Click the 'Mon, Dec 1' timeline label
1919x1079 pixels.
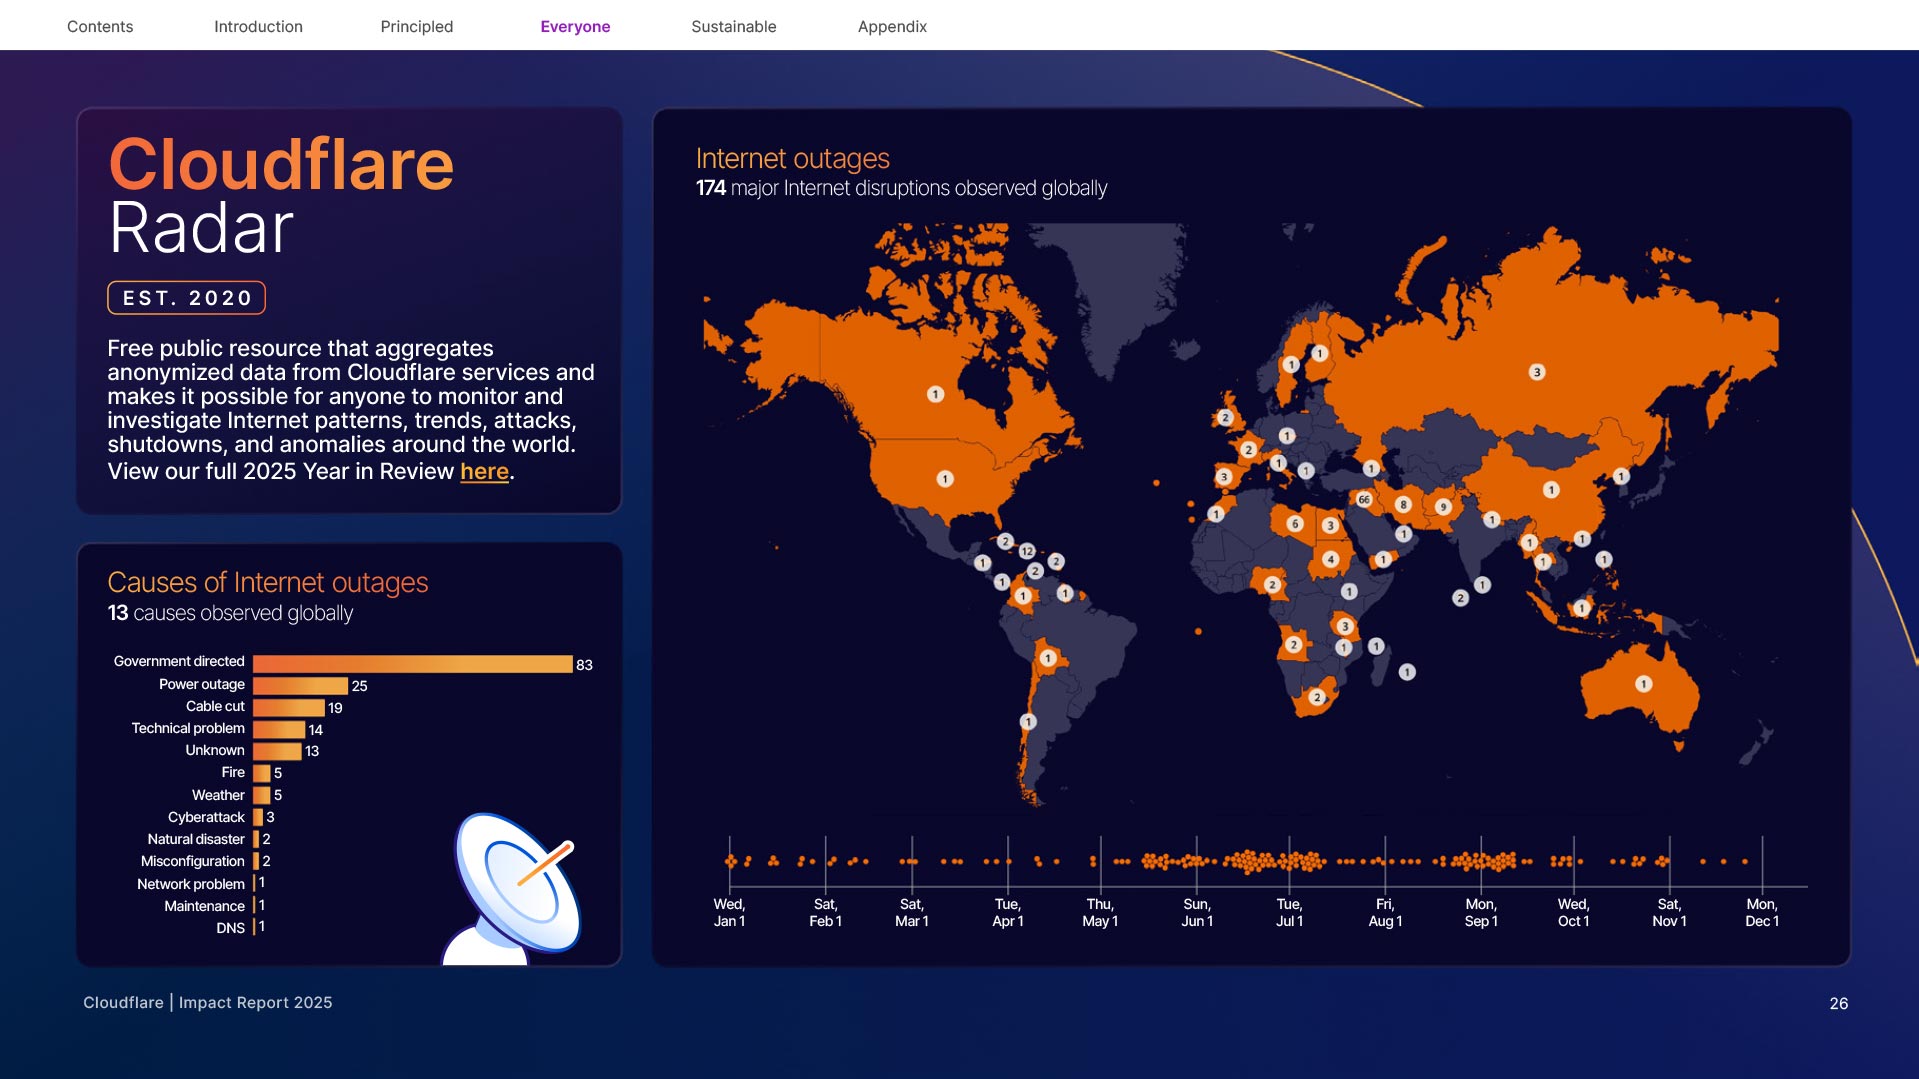tap(1762, 912)
